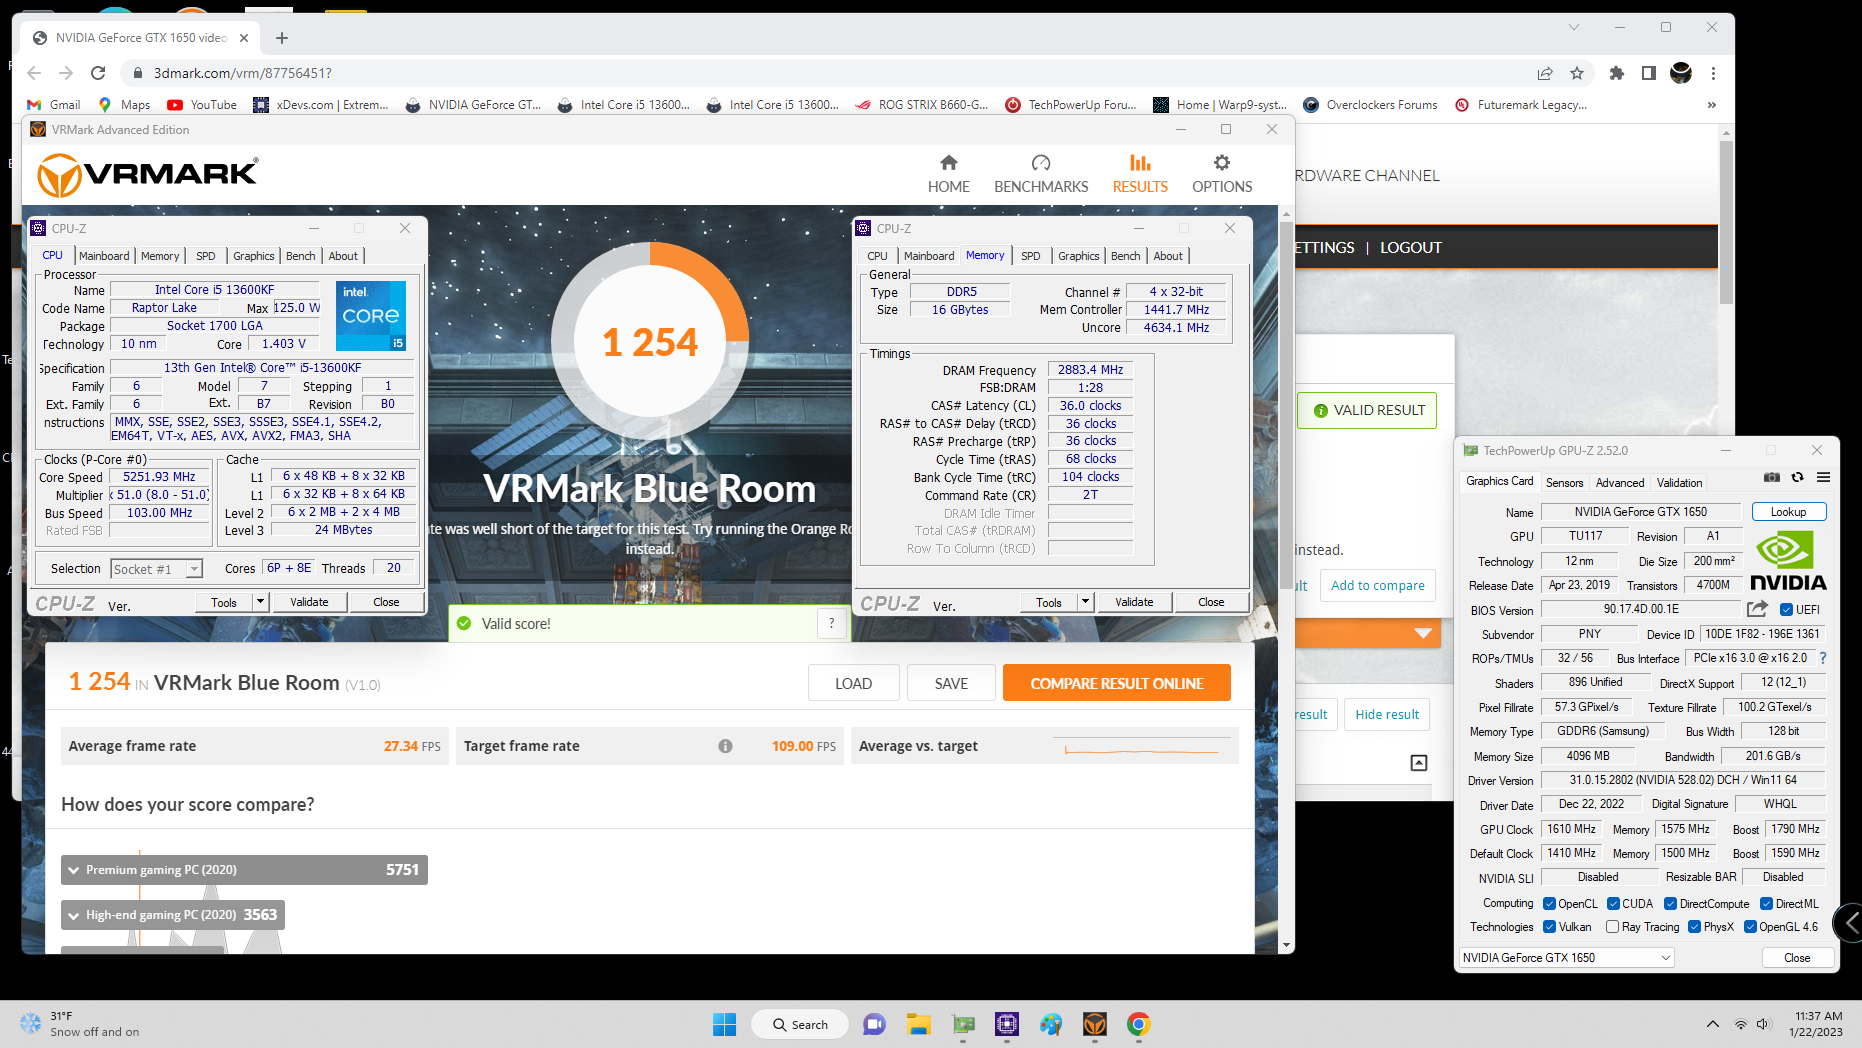Open Tools dropdown arrow in right CPU-Z
Screen dimensions: 1862x1048
1085,602
